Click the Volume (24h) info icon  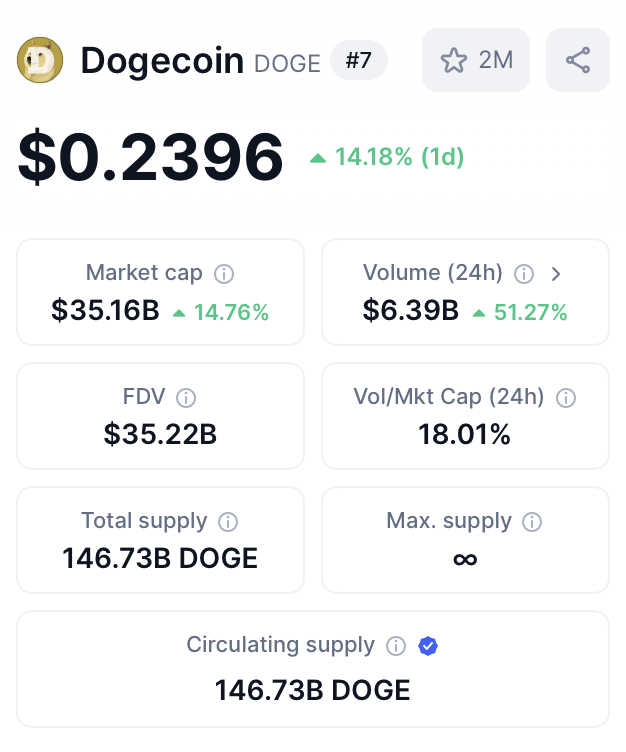tap(523, 273)
